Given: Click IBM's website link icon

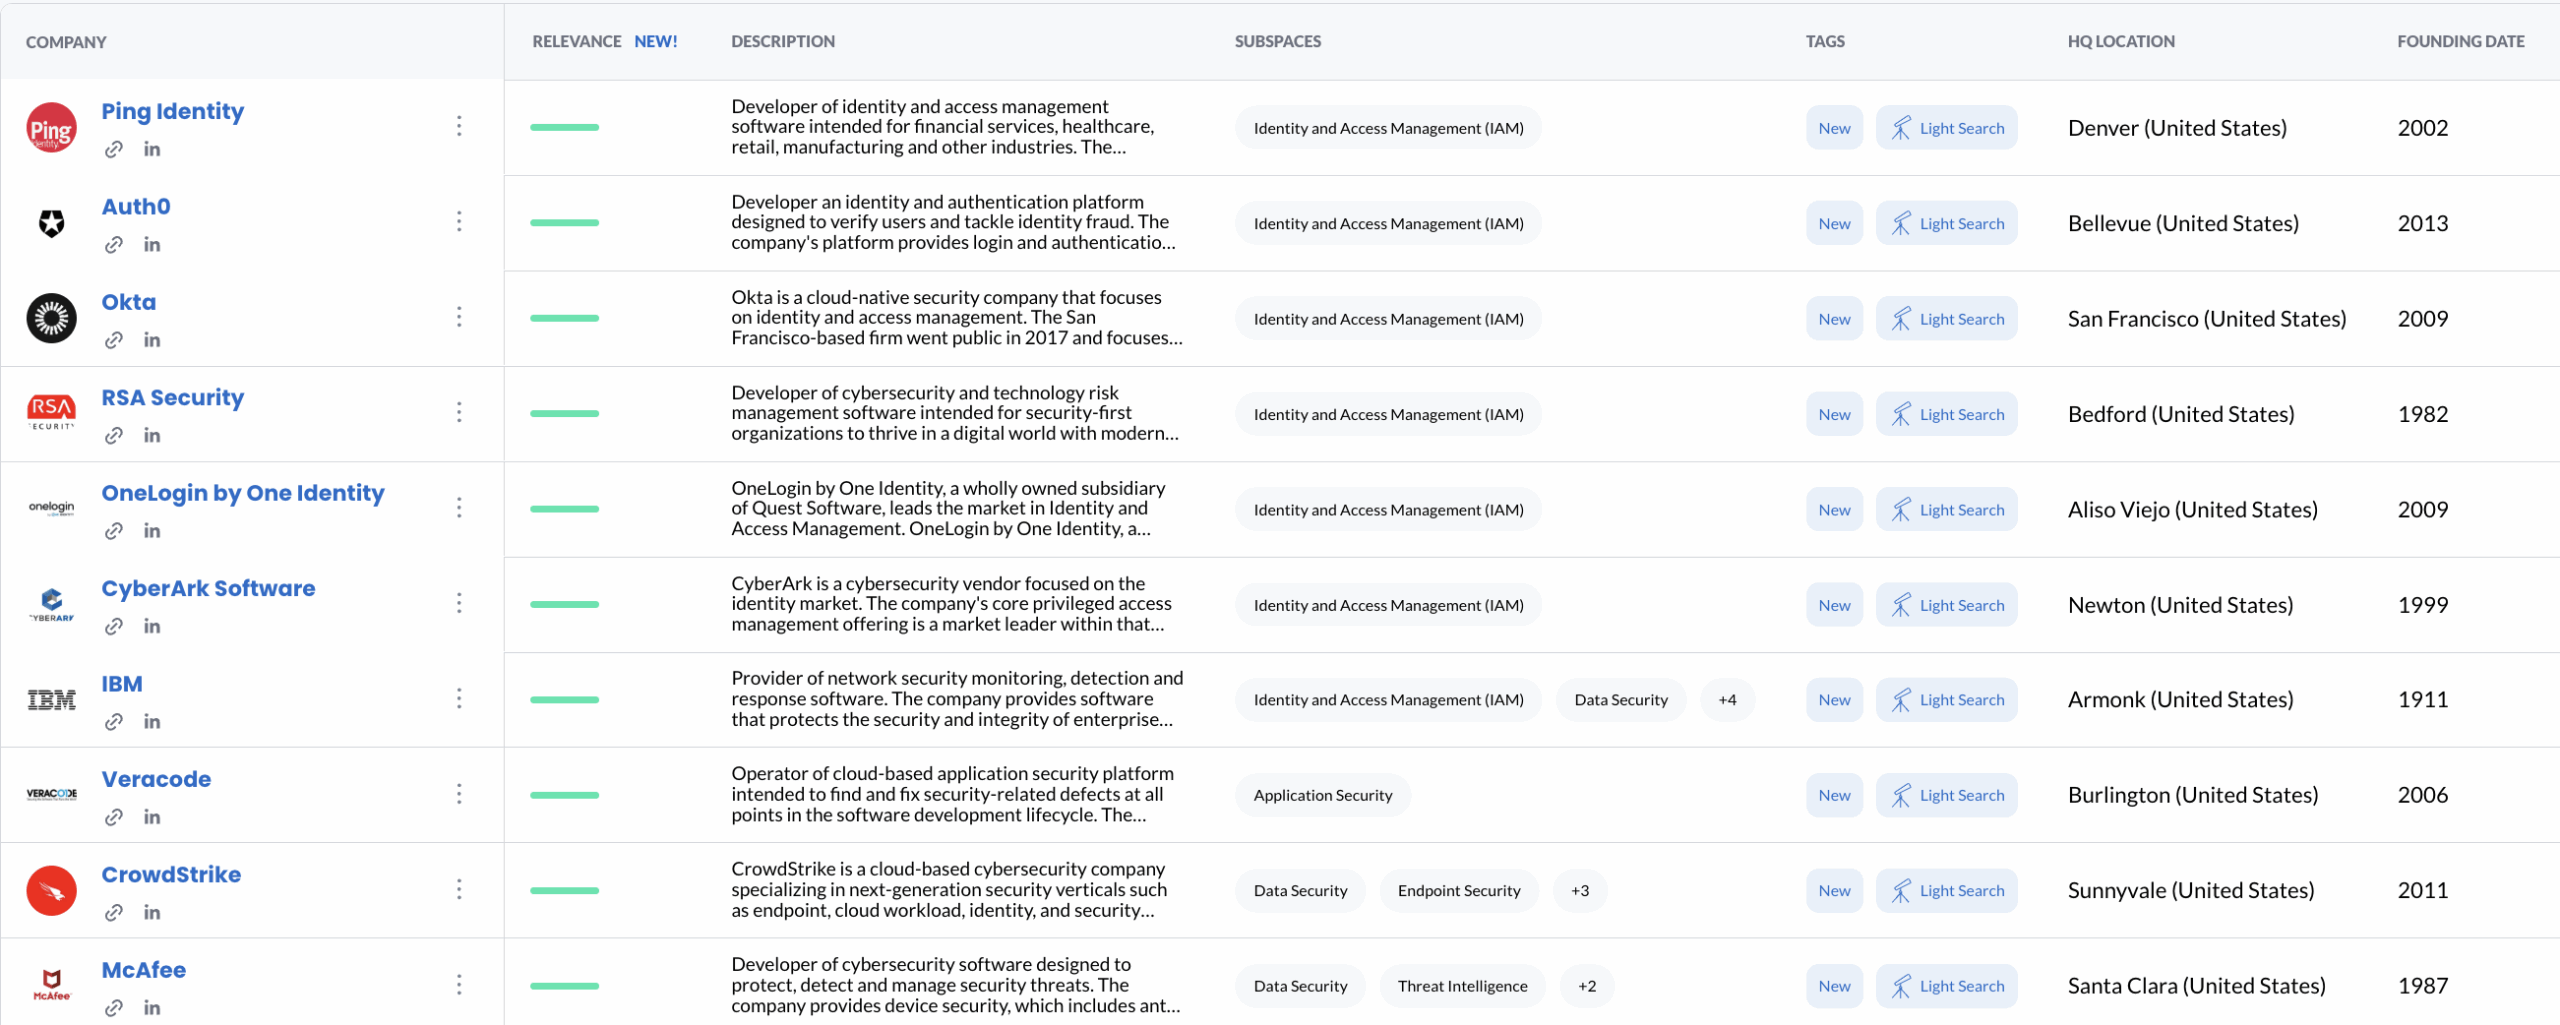Looking at the screenshot, I should [114, 721].
